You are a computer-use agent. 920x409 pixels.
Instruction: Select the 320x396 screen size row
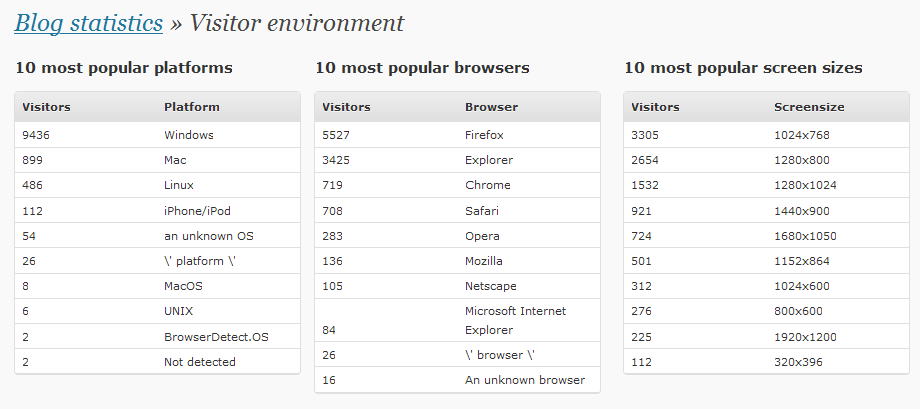pos(766,362)
